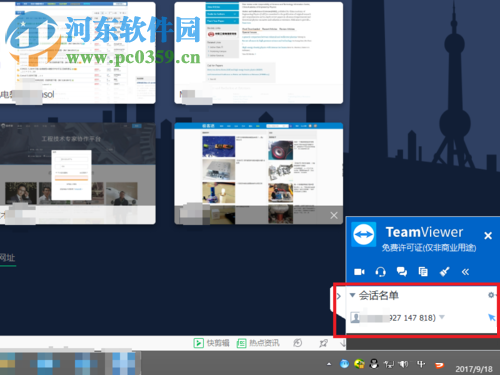The width and height of the screenshot is (500, 375).
Task: Click the green-yellow security tray icon
Action: click(359, 364)
